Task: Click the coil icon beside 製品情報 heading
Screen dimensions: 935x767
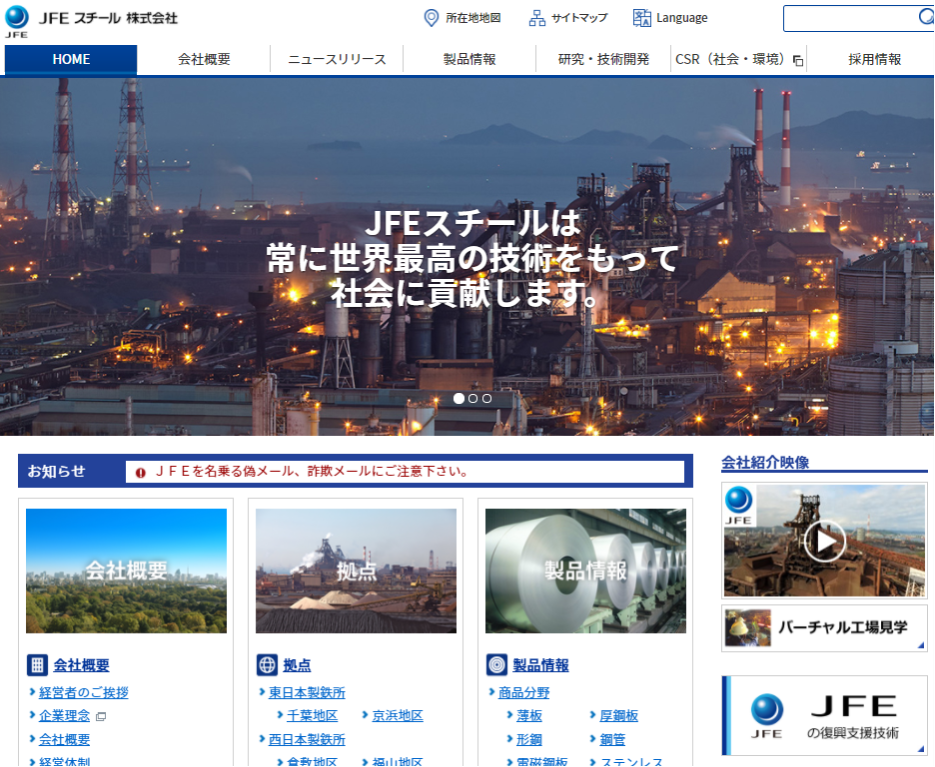Action: (497, 664)
